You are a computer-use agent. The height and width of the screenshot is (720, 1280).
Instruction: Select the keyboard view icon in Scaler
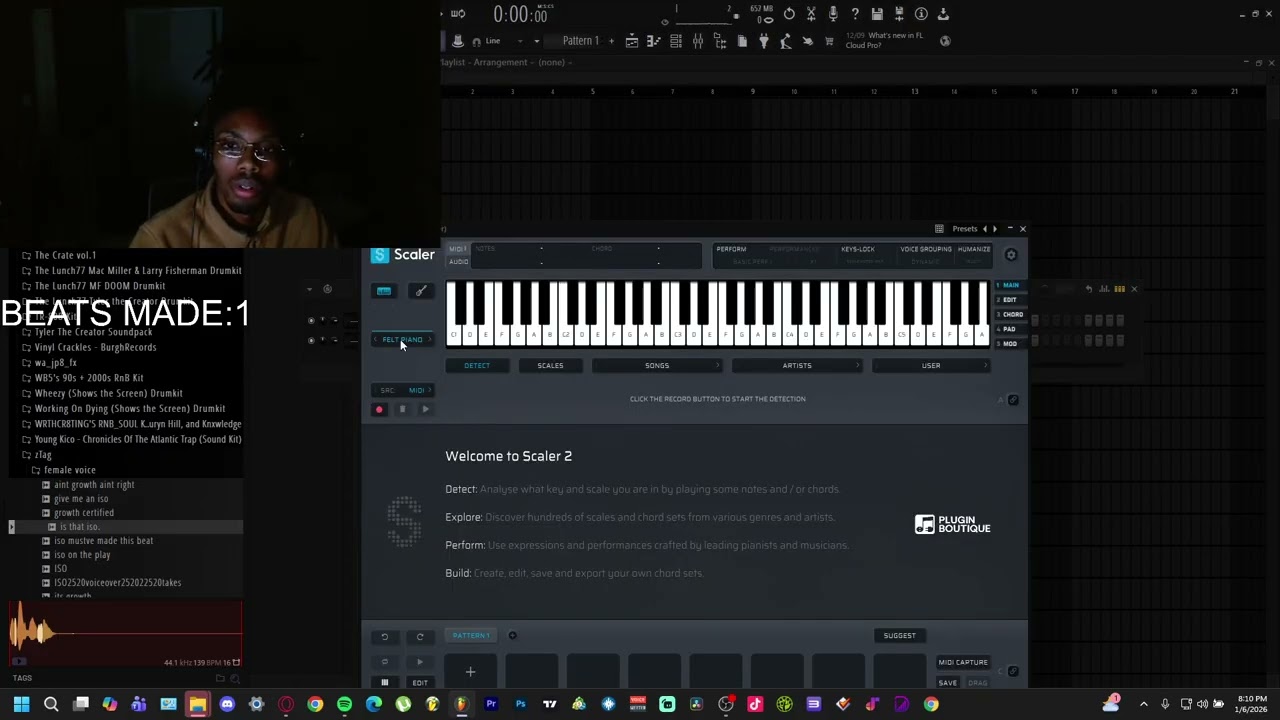coord(384,291)
